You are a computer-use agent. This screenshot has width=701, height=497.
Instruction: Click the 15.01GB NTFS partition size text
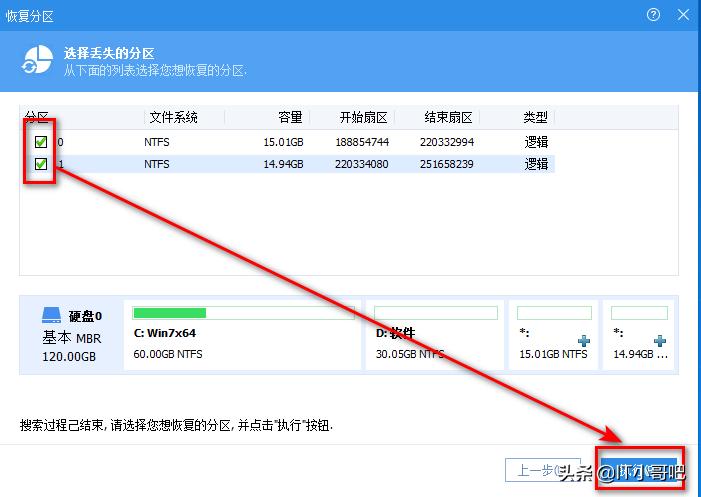[x=553, y=354]
